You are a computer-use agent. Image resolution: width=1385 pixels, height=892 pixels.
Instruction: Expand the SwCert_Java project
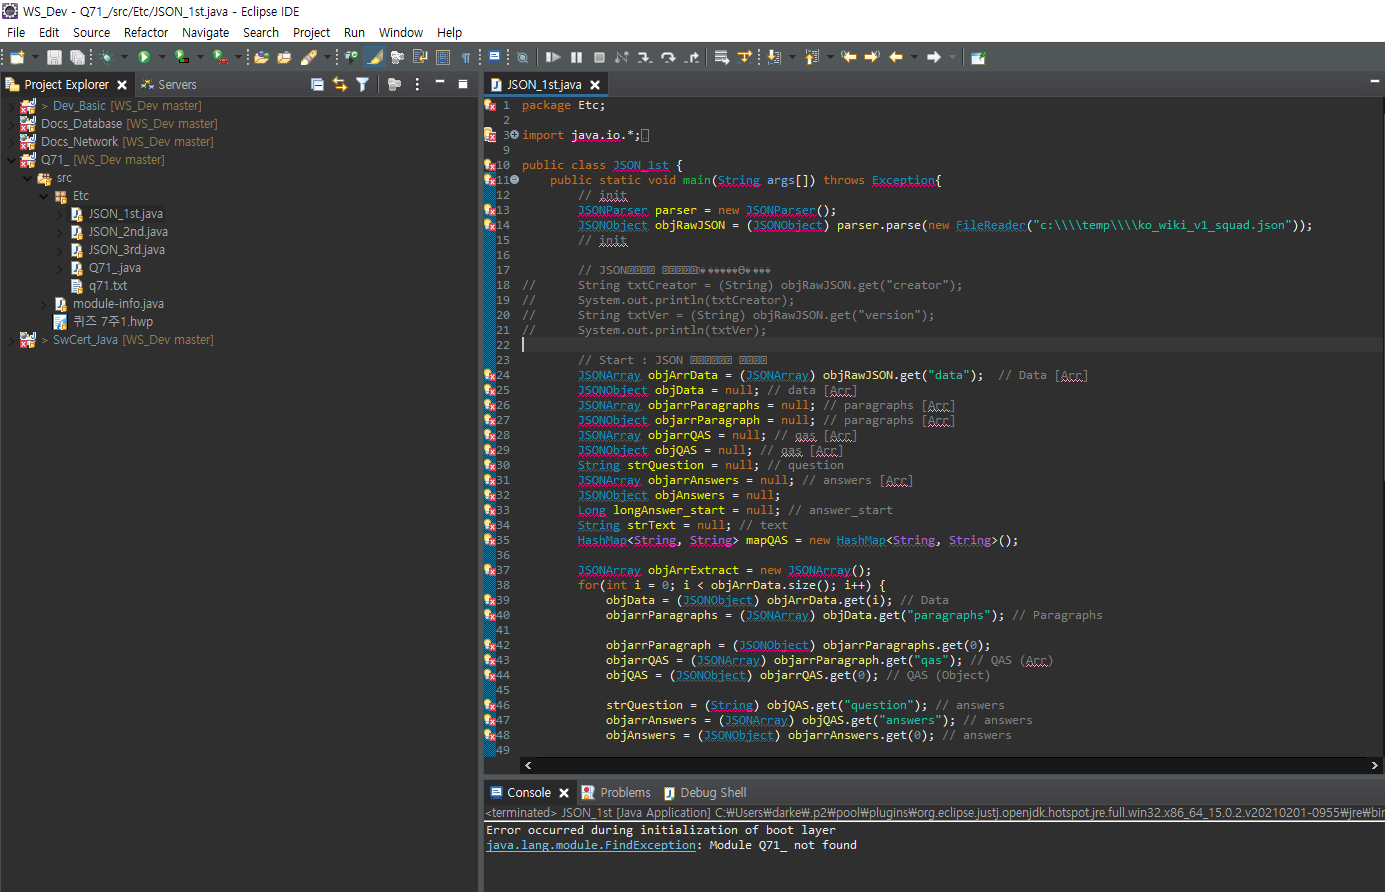click(x=12, y=340)
